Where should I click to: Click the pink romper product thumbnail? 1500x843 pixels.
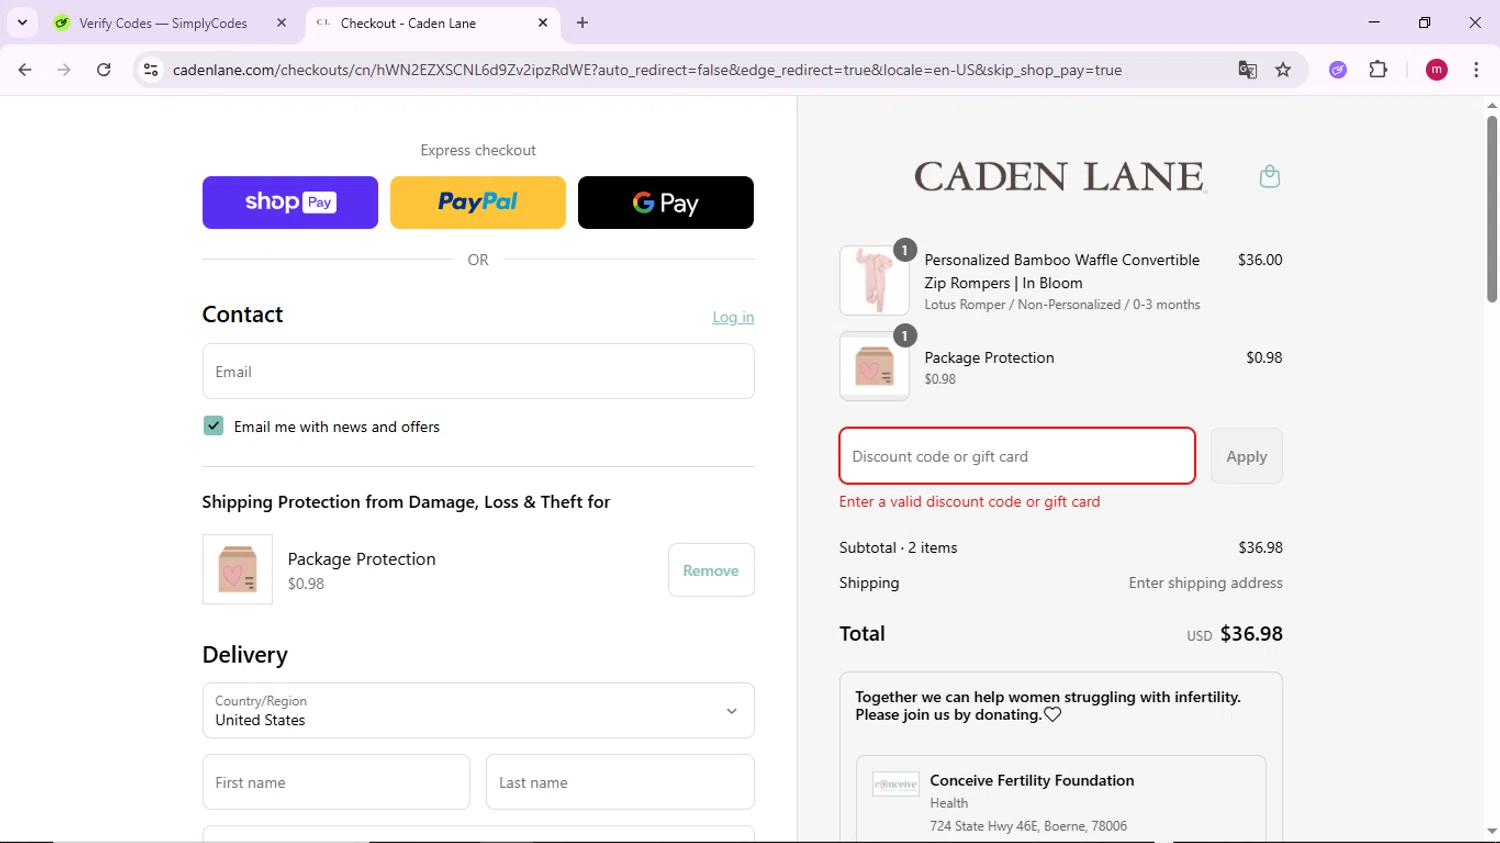click(874, 281)
